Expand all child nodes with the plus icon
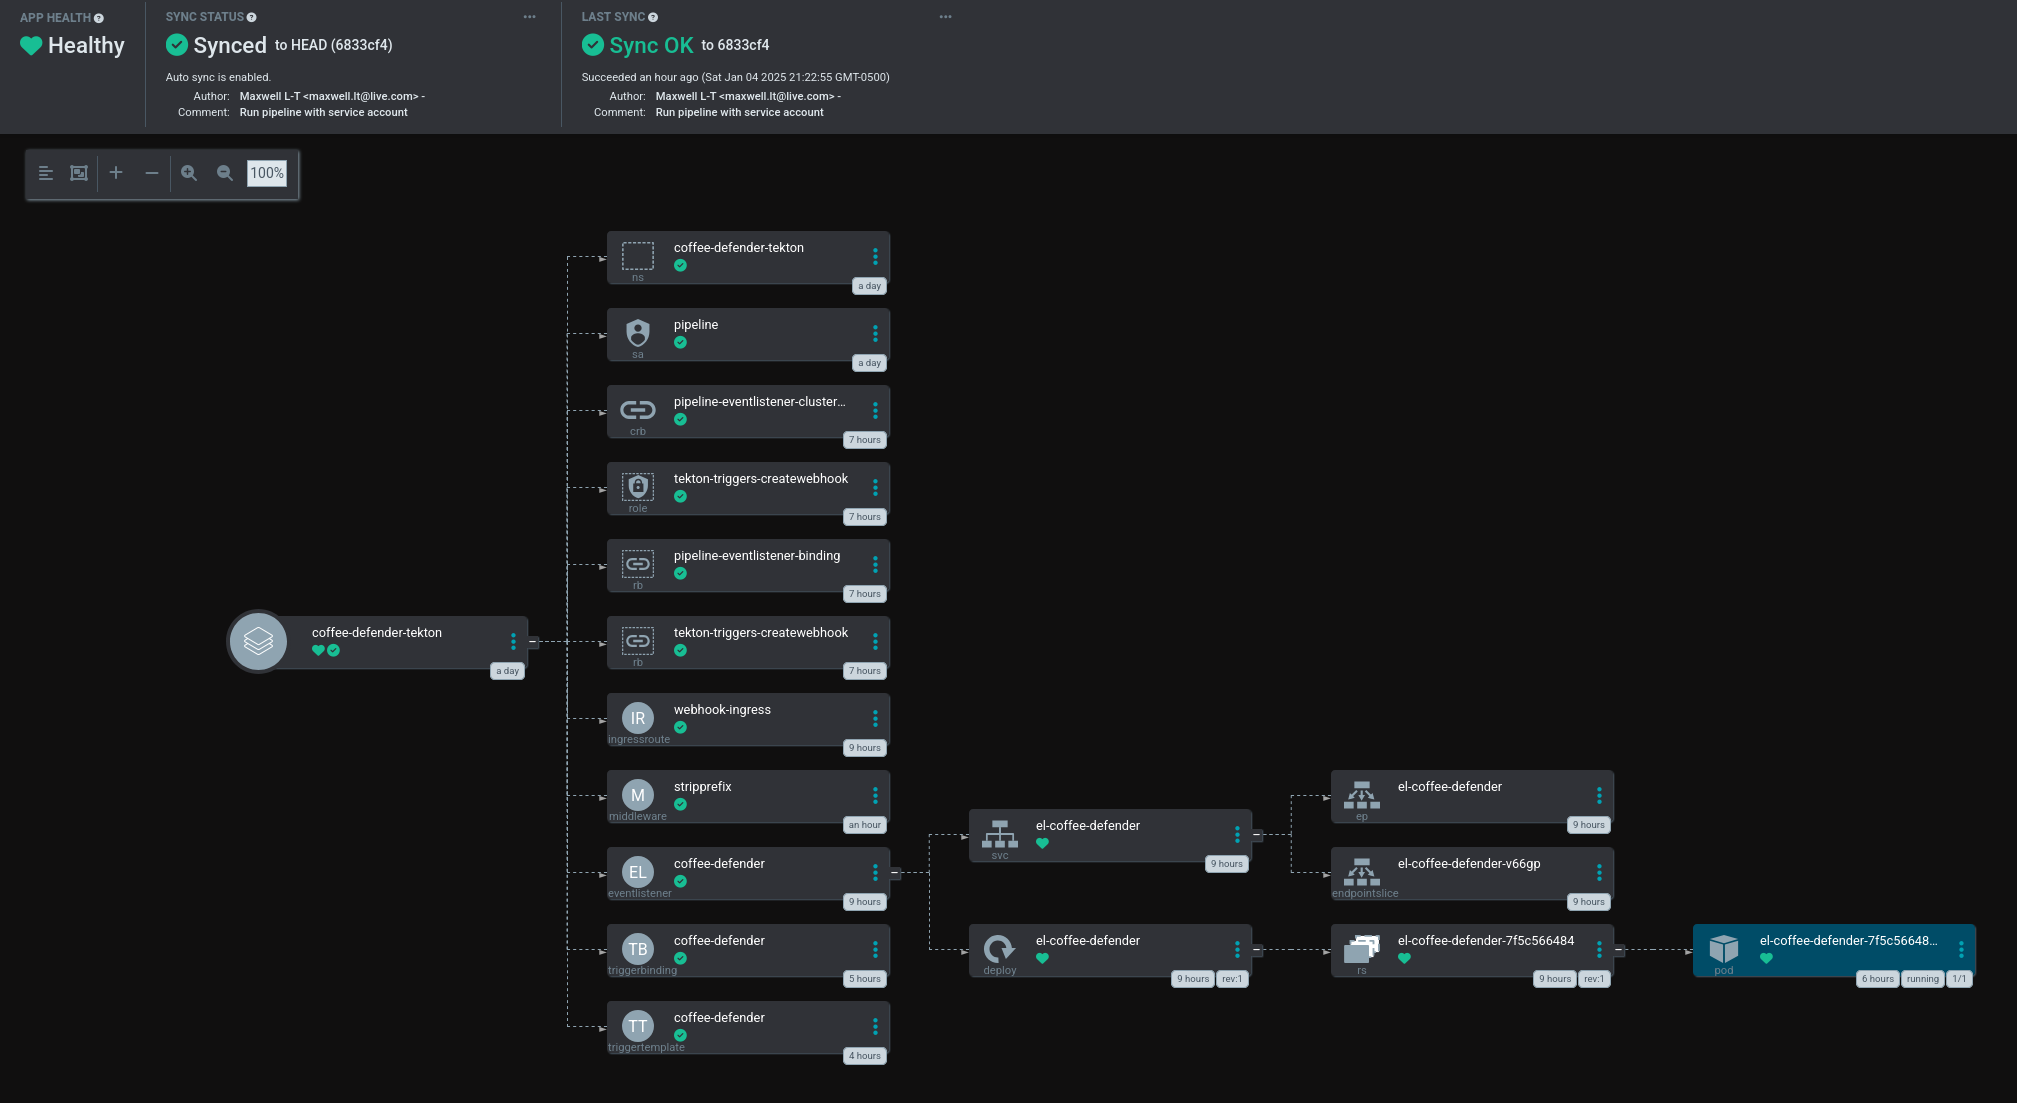Viewport: 2017px width, 1103px height. click(x=116, y=173)
